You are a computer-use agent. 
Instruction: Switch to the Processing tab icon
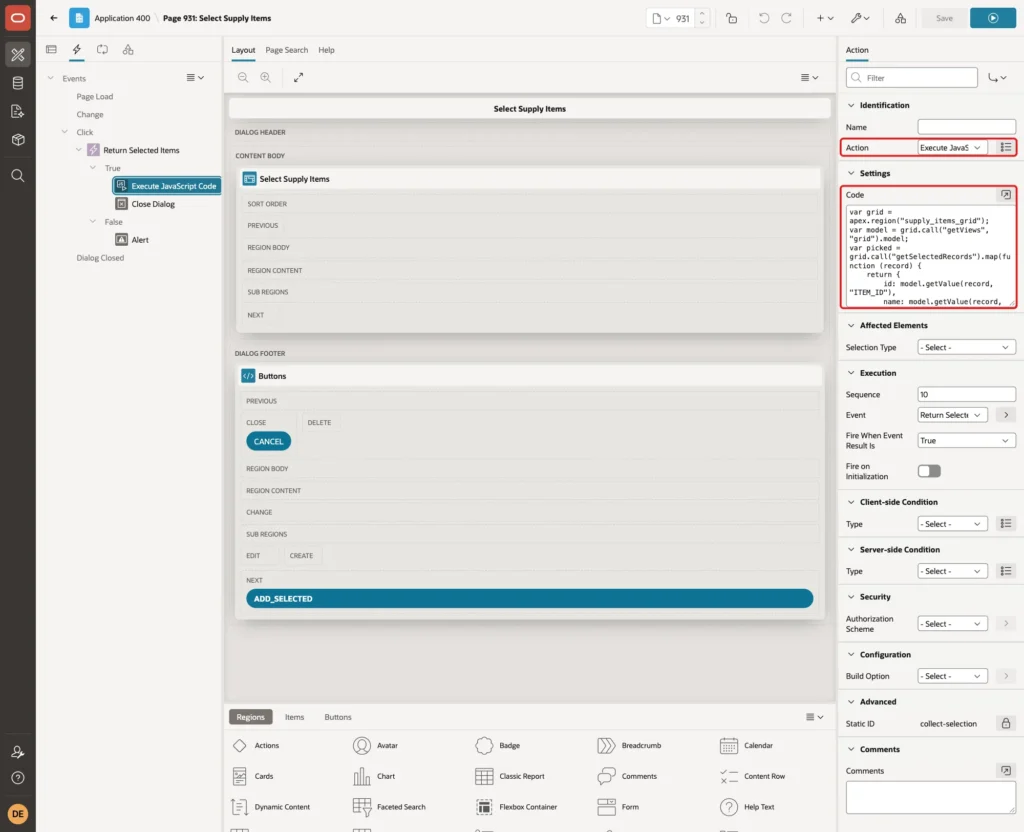103,50
